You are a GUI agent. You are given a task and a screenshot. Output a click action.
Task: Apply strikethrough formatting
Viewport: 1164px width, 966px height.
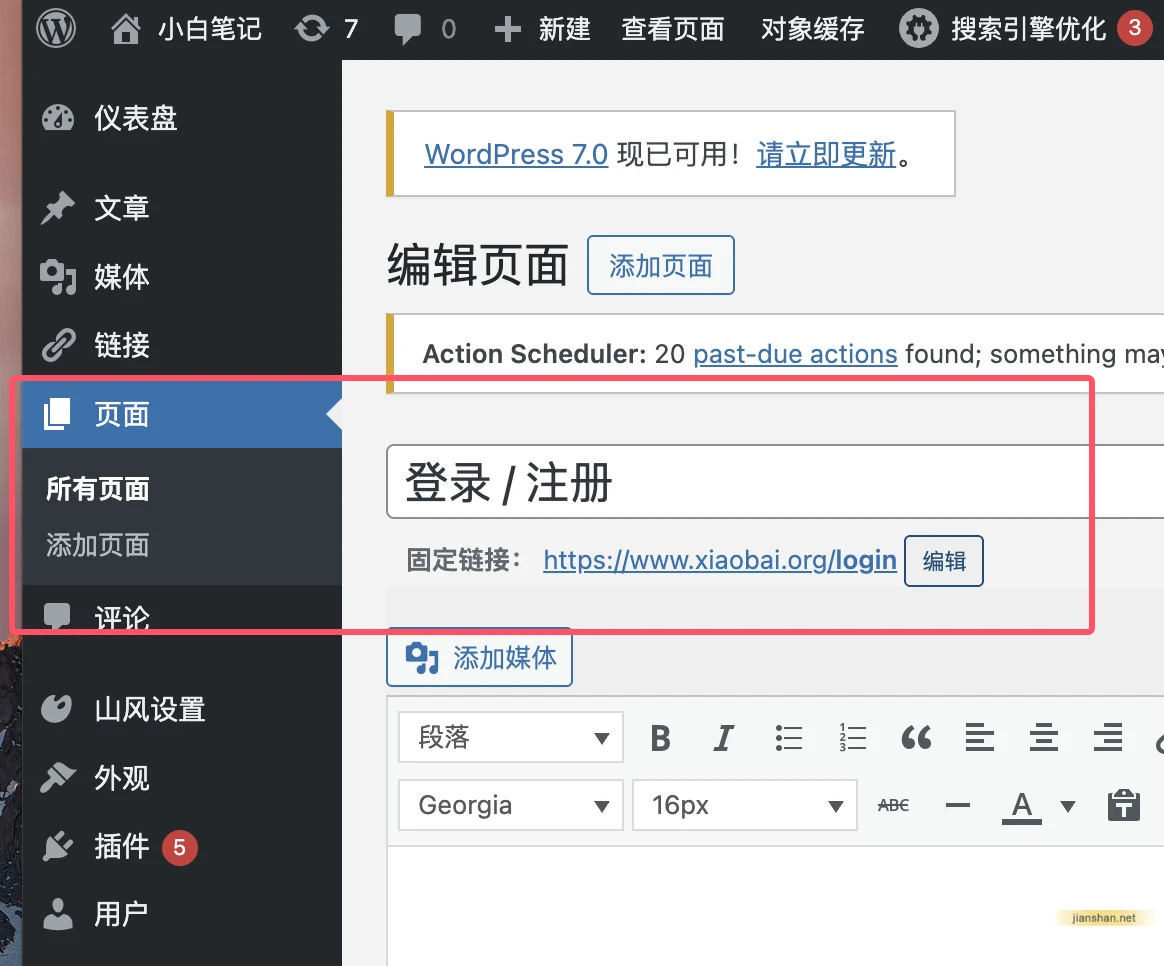click(x=893, y=806)
